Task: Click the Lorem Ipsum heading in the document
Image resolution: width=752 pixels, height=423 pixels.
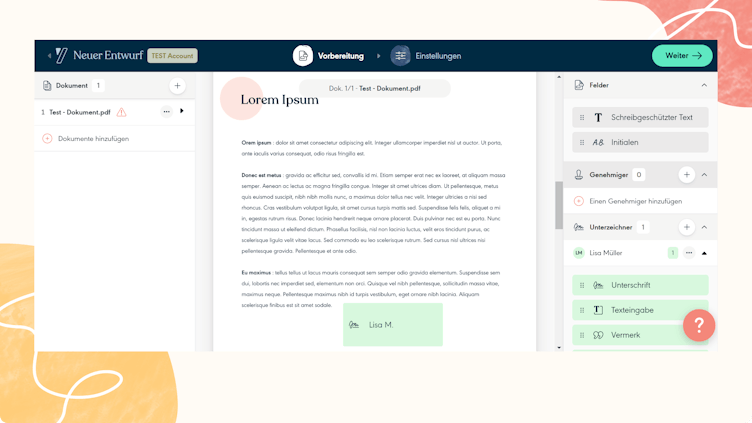Action: [x=280, y=100]
